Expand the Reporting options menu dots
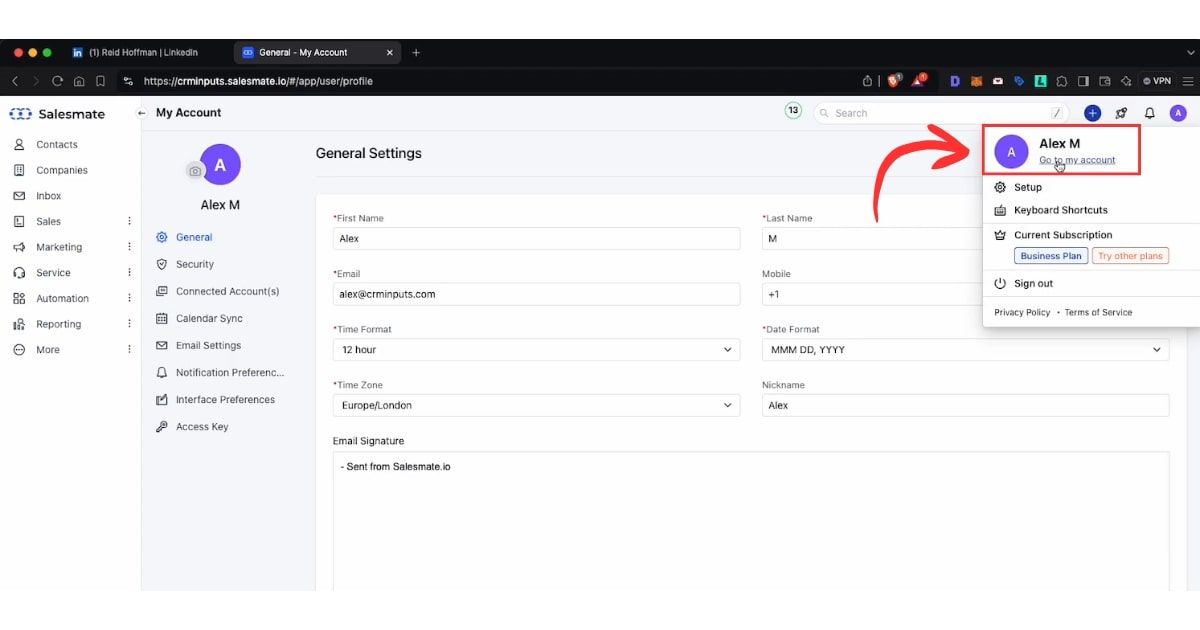 (x=129, y=324)
